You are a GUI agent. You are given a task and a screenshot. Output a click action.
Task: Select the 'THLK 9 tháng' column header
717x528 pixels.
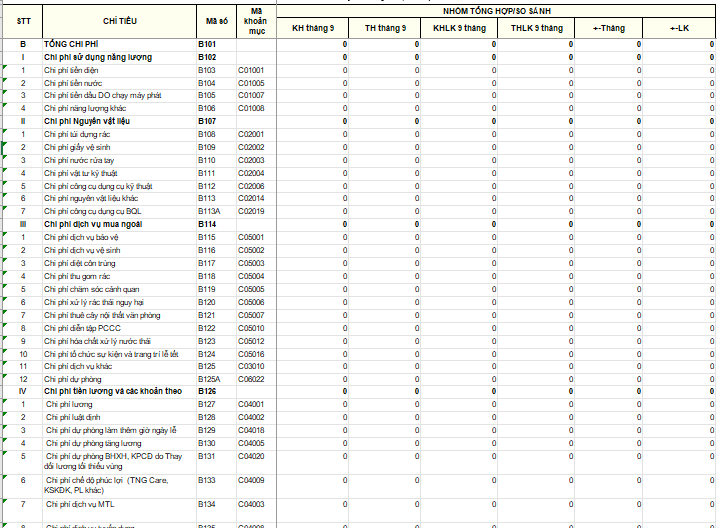(536, 28)
